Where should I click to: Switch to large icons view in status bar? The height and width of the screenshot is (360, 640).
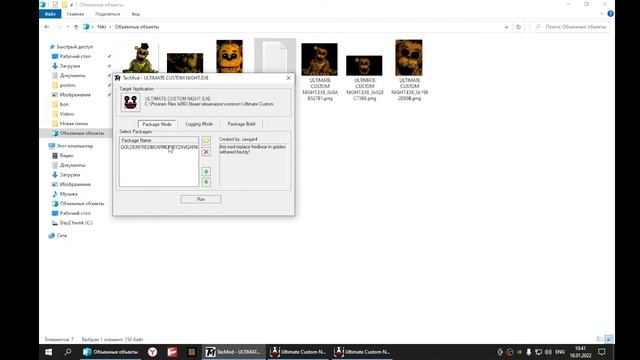click(x=608, y=339)
